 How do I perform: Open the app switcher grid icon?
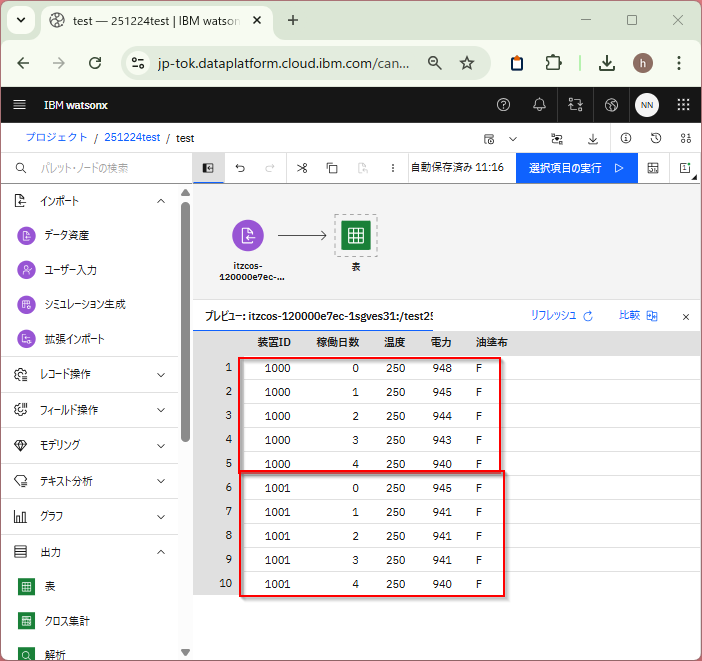(683, 105)
